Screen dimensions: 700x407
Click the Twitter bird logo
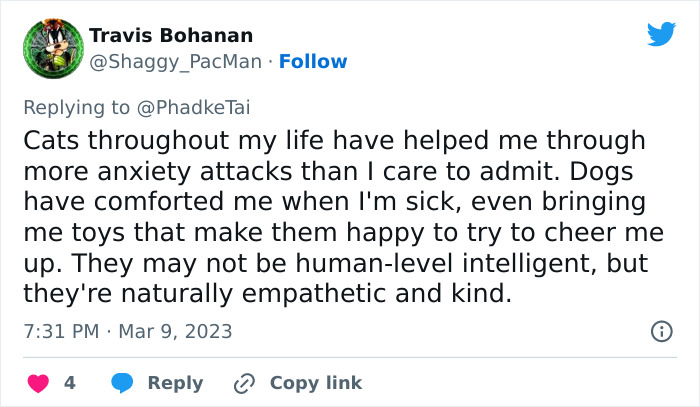click(661, 34)
